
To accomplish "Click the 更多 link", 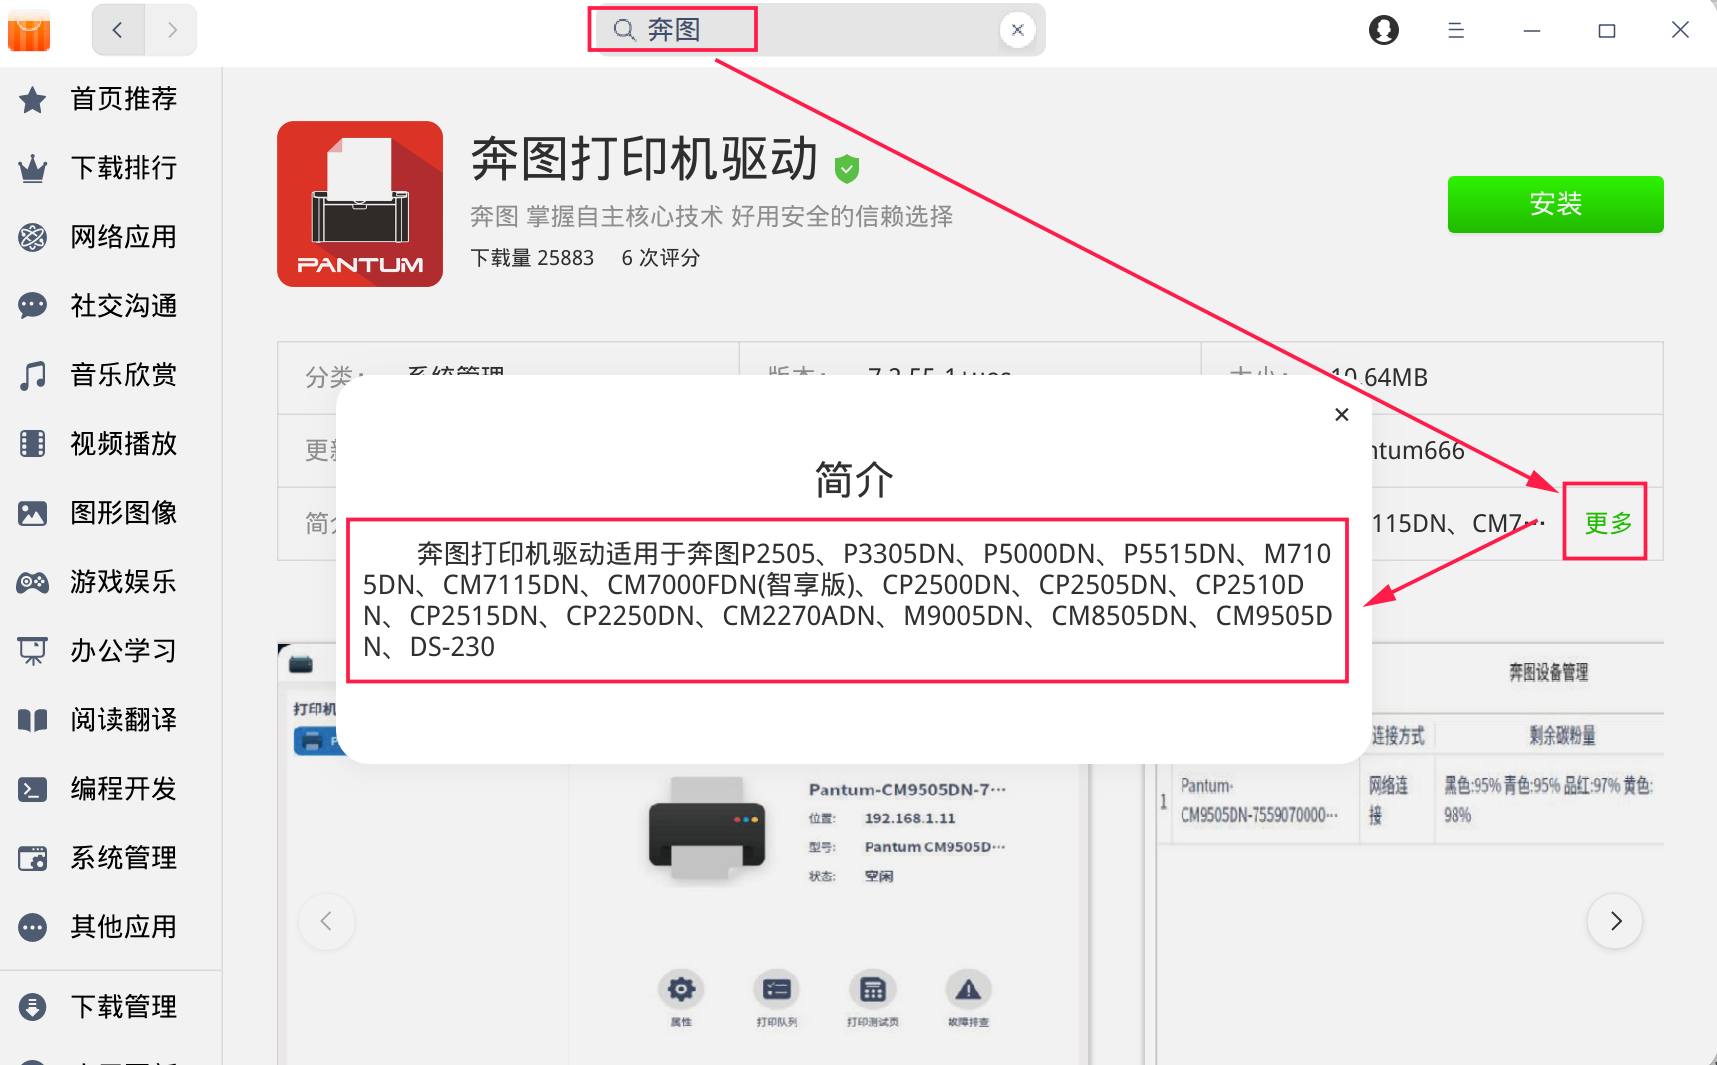I will tap(1608, 523).
